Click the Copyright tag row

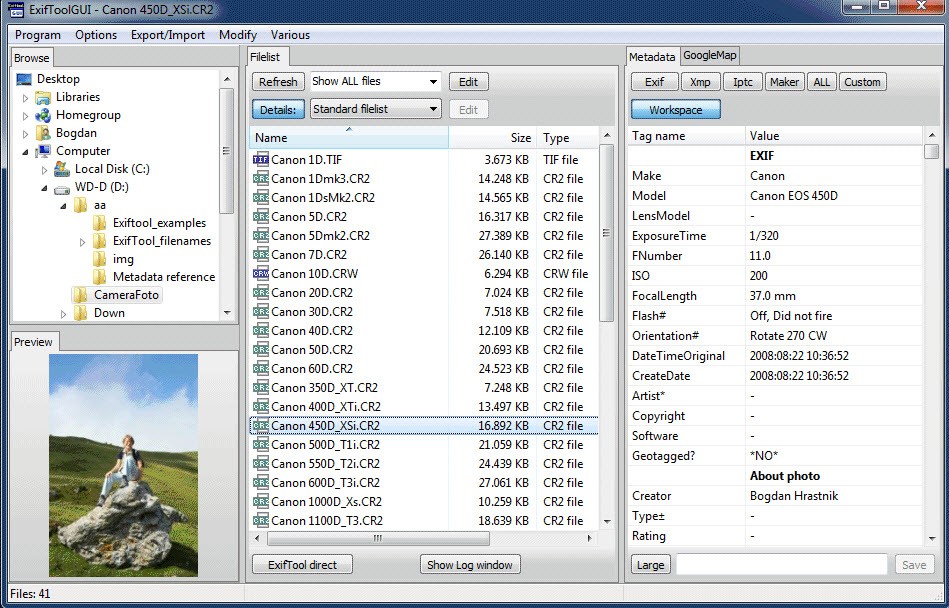point(775,416)
